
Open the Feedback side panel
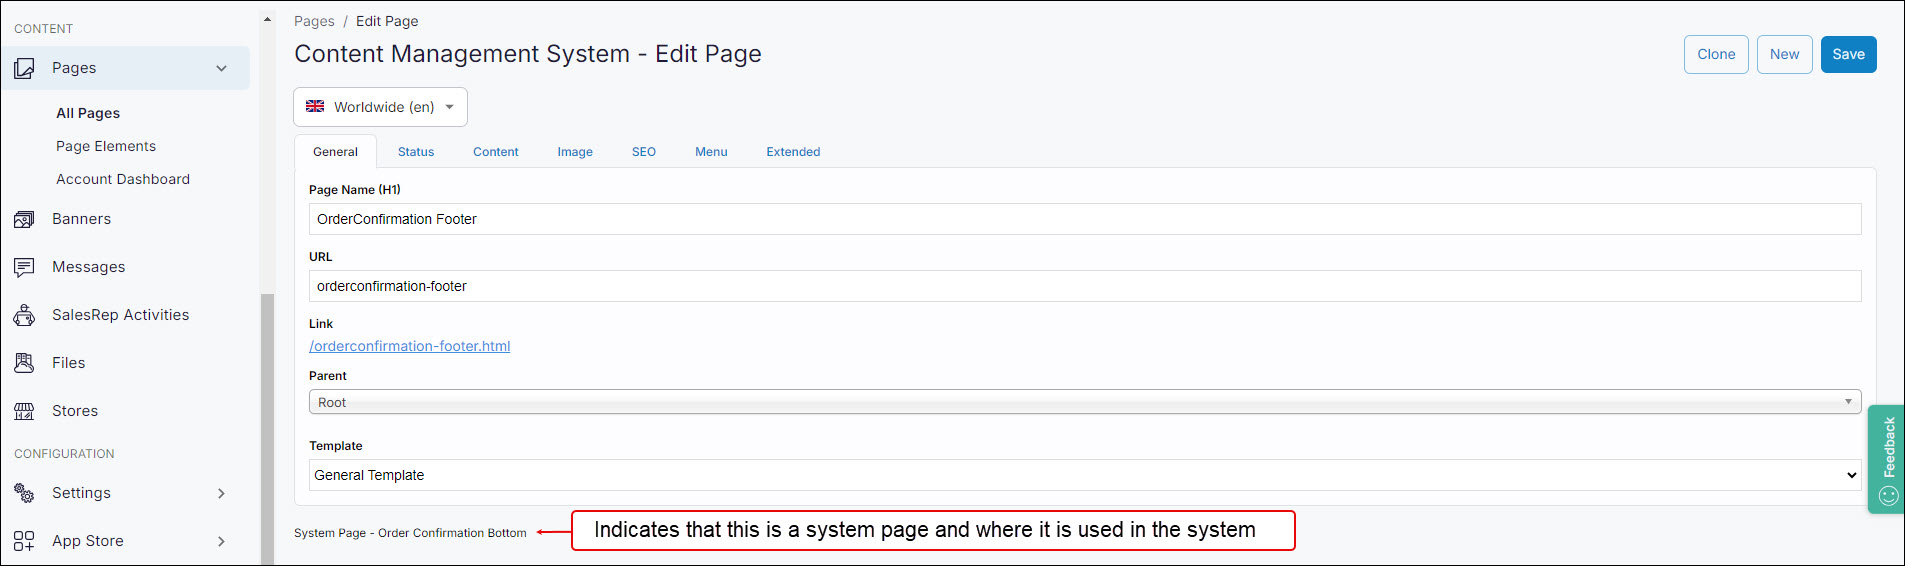pos(1887,459)
